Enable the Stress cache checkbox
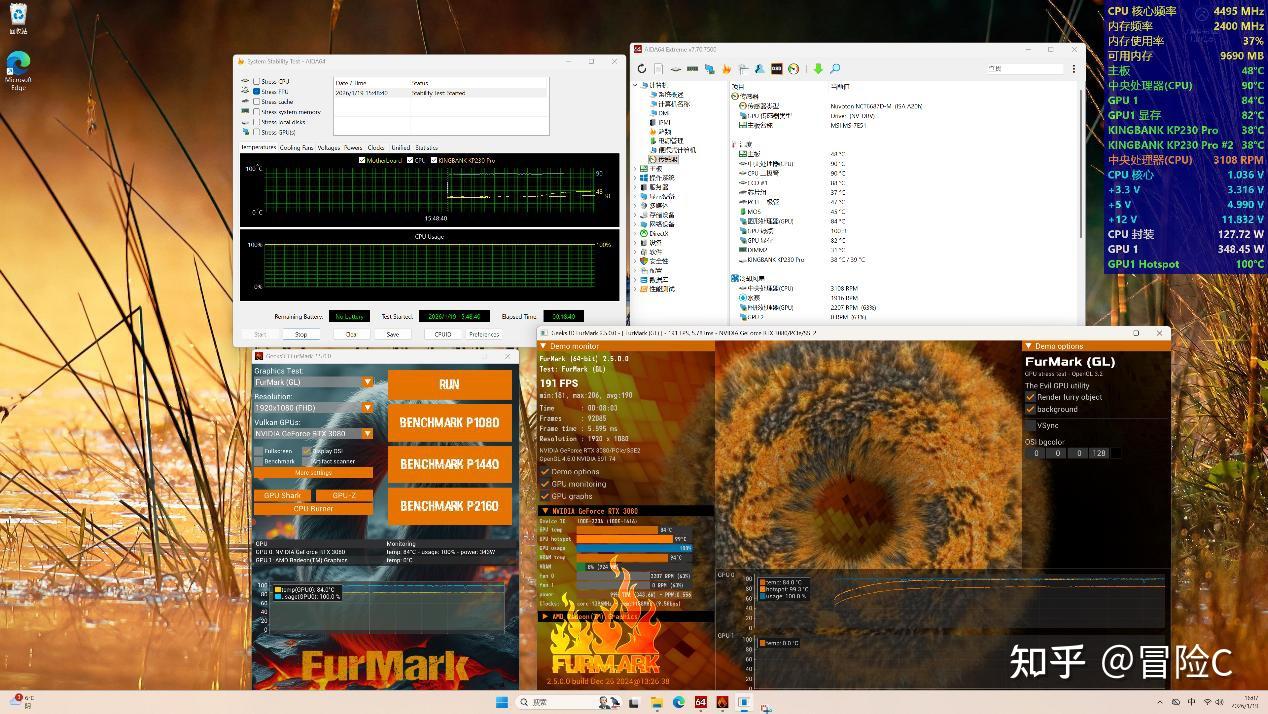Screen dimensions: 1268x714 pyautogui.click(x=257, y=101)
